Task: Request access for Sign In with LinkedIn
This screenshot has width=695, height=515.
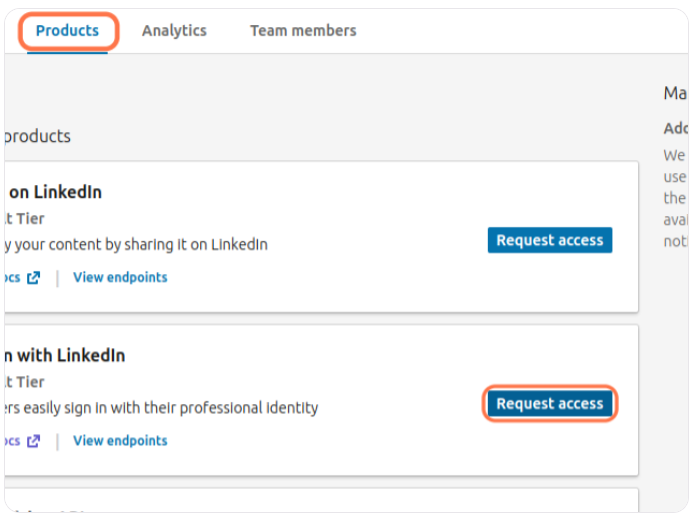Action: (x=549, y=404)
